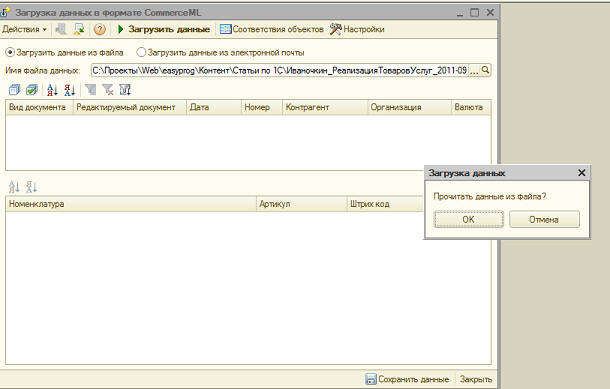Image resolution: width=610 pixels, height=389 pixels.
Task: Maximize the CommerceML window
Action: (475, 13)
